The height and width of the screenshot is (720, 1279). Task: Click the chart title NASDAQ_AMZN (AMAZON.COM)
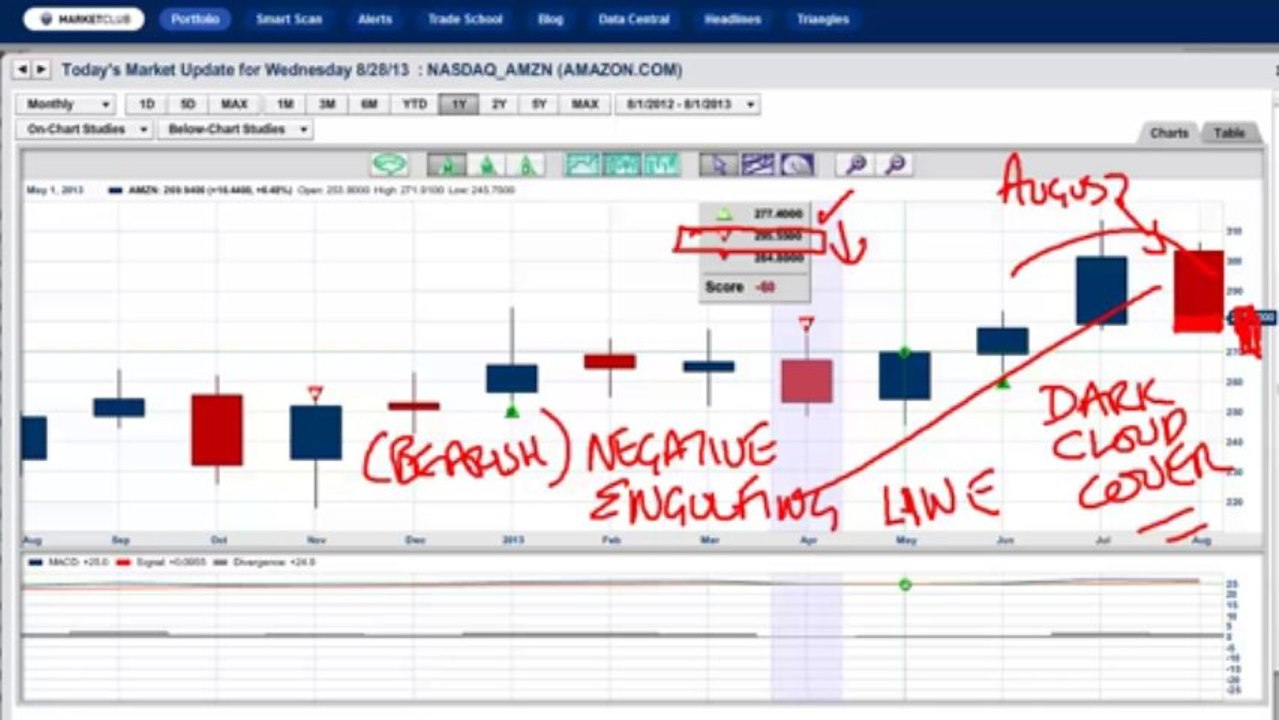555,70
